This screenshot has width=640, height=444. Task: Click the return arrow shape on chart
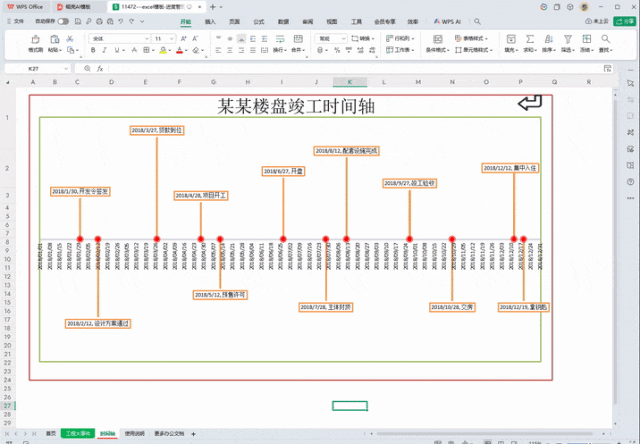point(530,103)
